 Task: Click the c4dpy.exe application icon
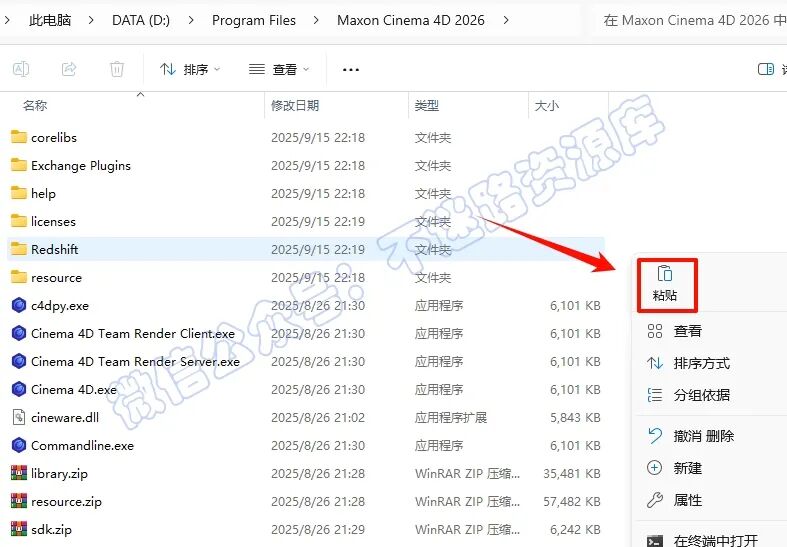coord(19,305)
